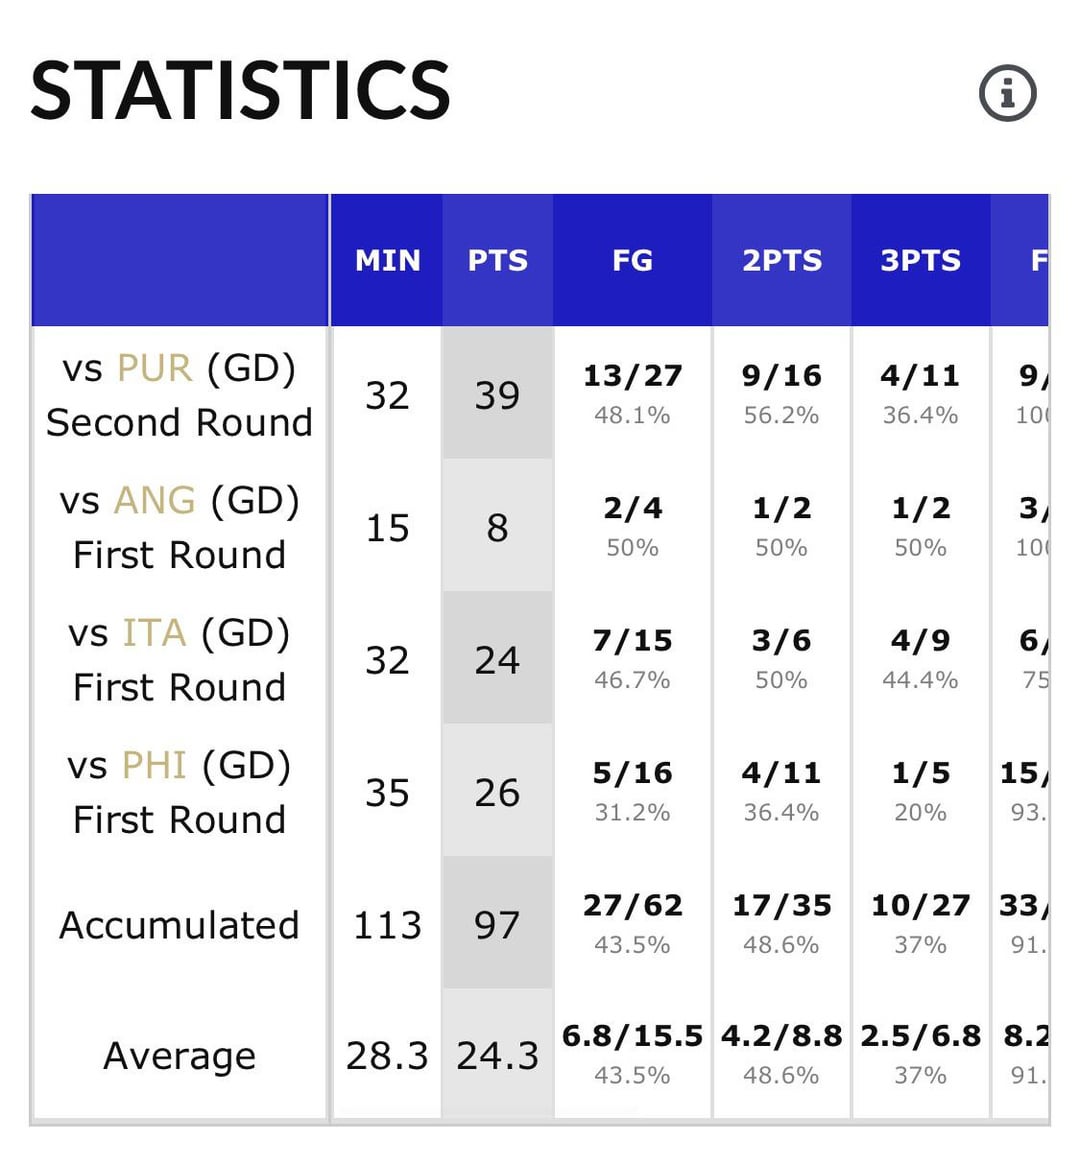1080x1164 pixels.
Task: Click the Accumulated row label
Action: 179,925
